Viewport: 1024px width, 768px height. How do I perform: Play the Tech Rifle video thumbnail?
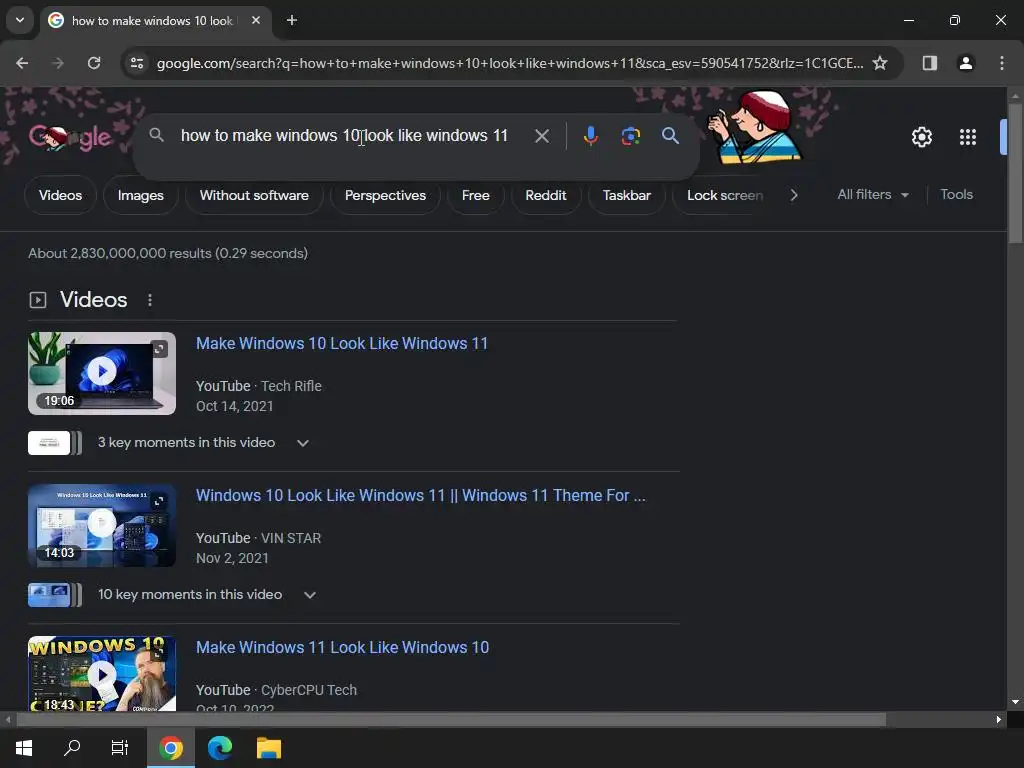pos(102,373)
